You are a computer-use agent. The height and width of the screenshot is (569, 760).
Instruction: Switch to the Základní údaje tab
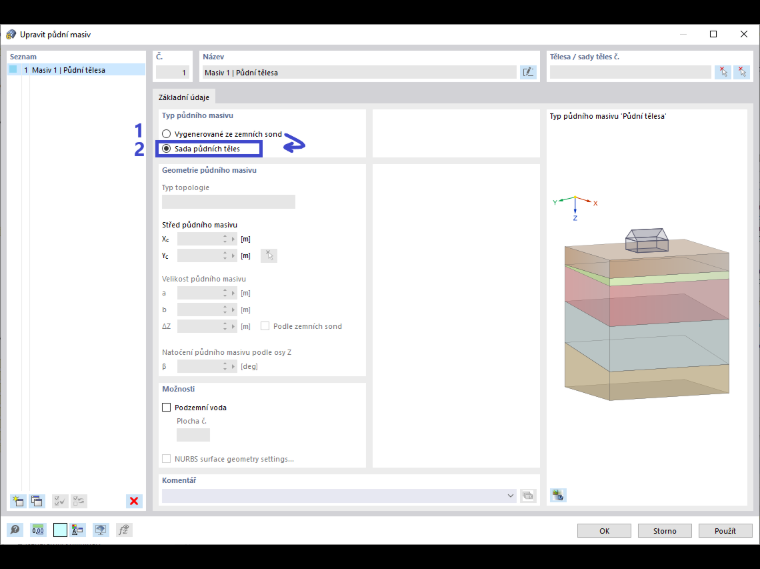(x=184, y=97)
